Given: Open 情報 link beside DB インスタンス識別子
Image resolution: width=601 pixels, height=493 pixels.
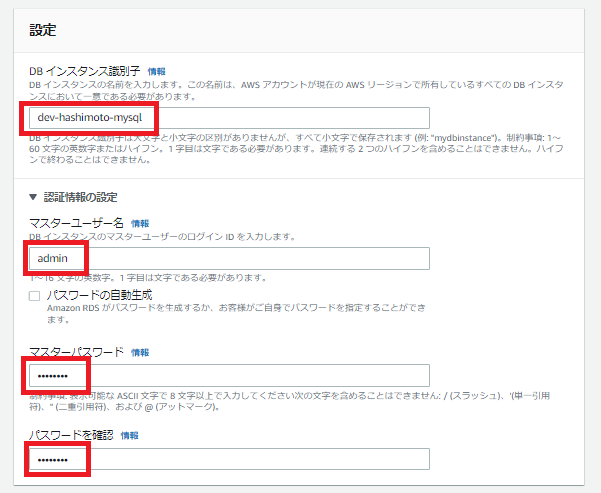Looking at the screenshot, I should click(x=157, y=72).
